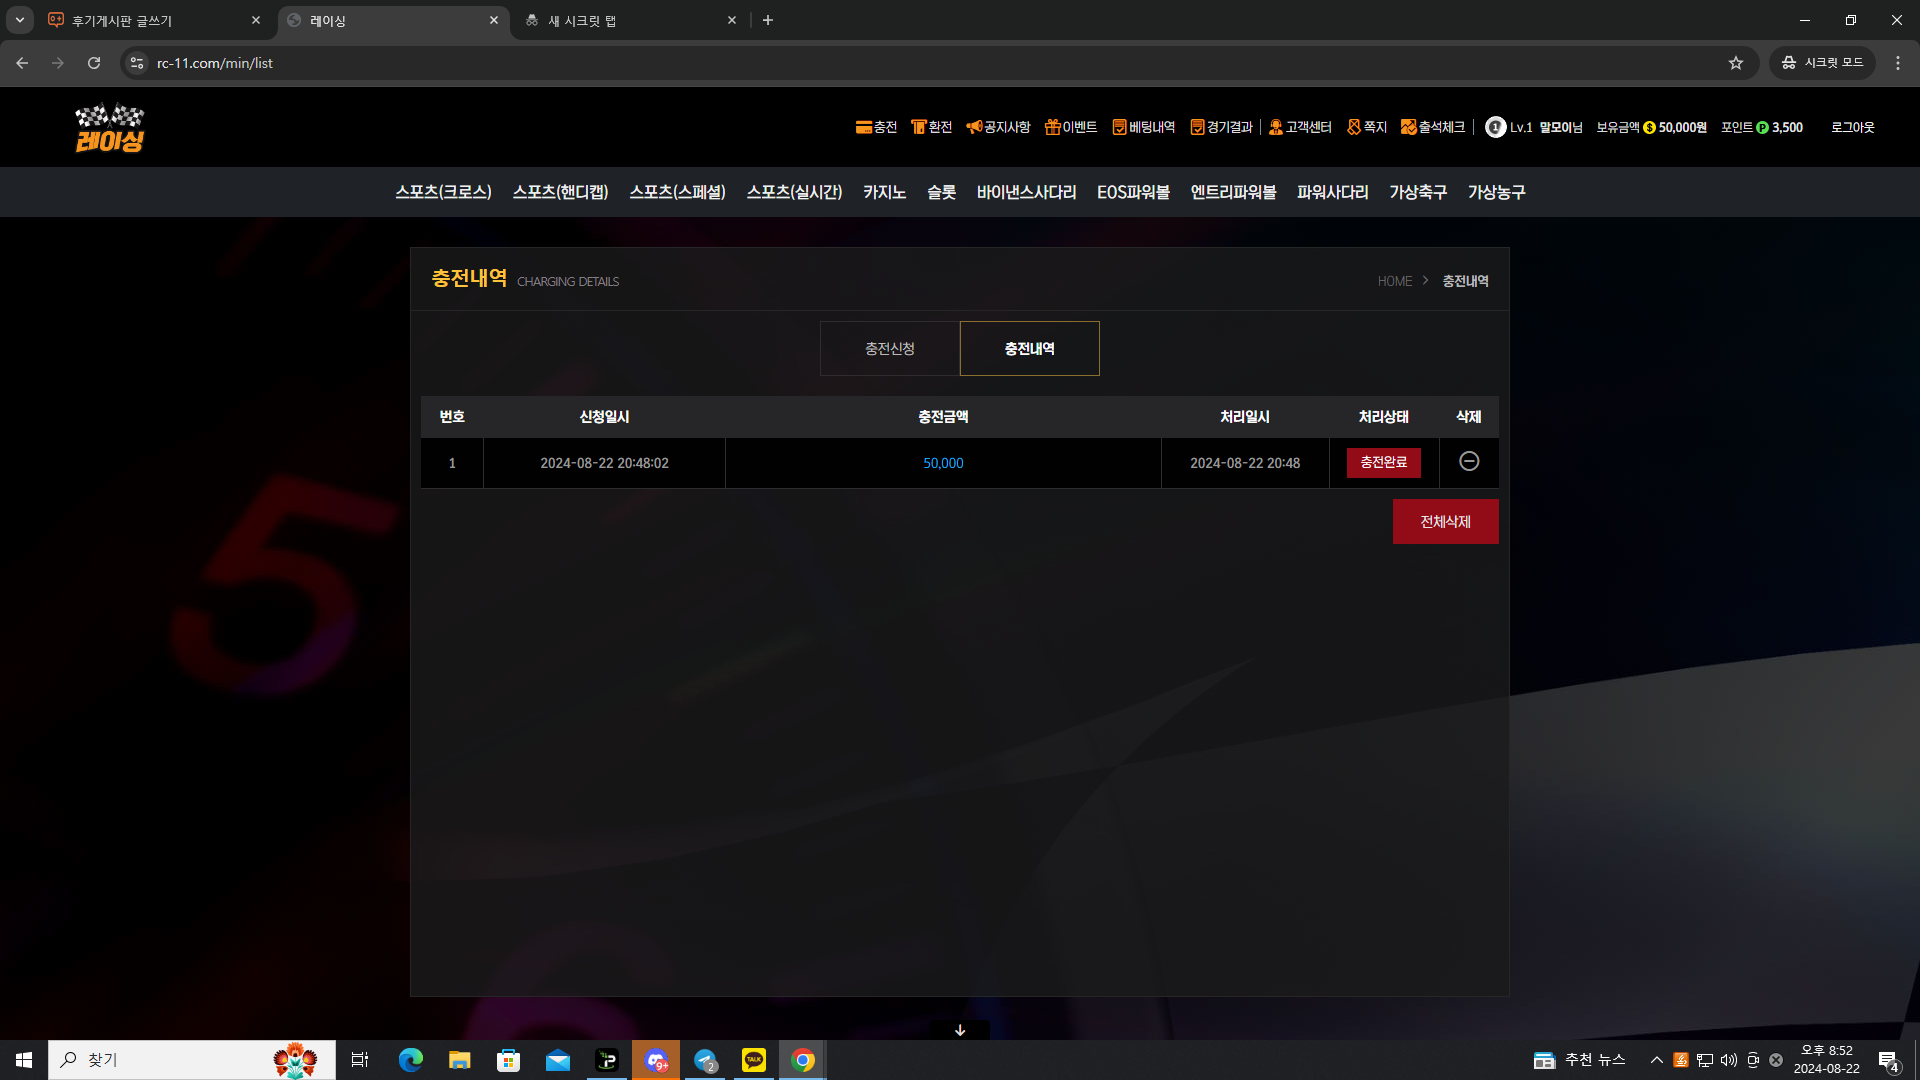Open 스포츠(크로스) menu
The height and width of the screenshot is (1080, 1920).
443,192
